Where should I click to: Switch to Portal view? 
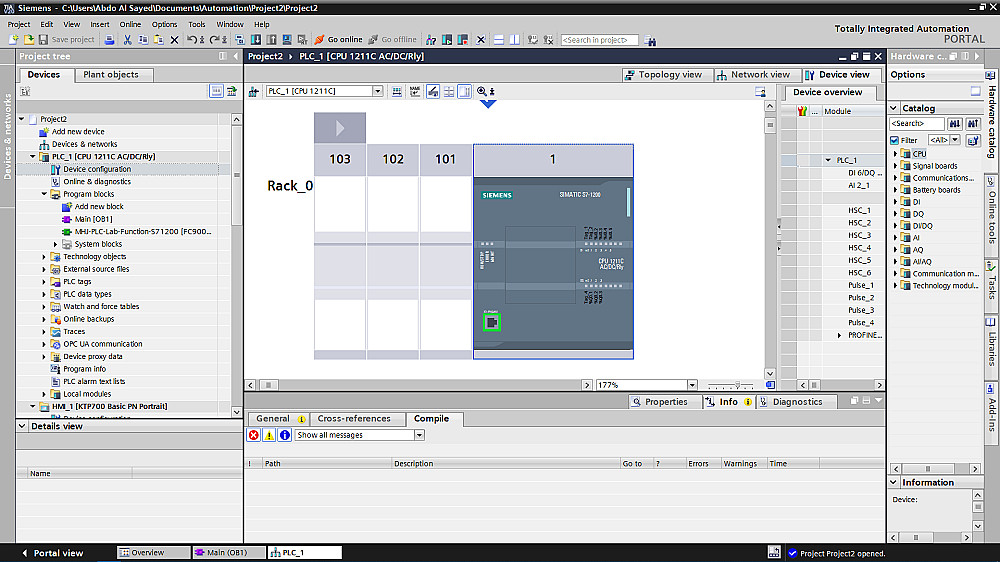tap(53, 553)
